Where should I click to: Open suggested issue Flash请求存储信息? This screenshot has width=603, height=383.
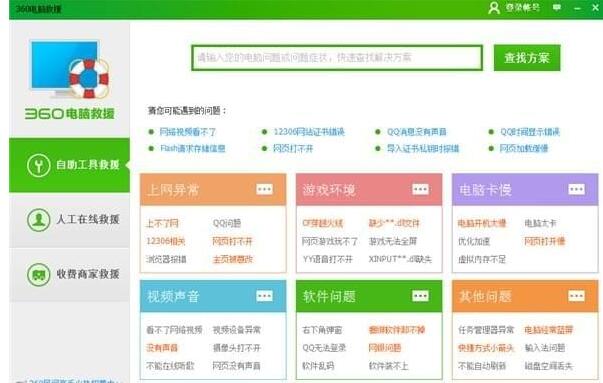pyautogui.click(x=193, y=148)
